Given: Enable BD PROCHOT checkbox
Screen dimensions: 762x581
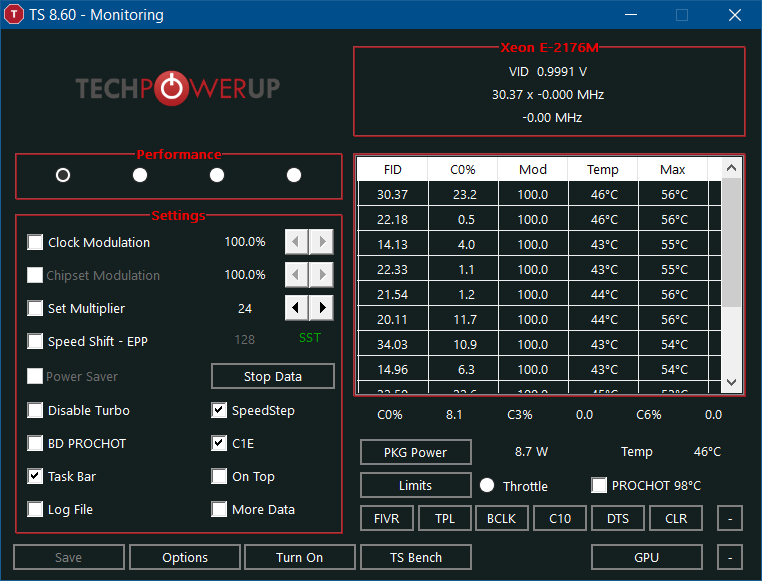Looking at the screenshot, I should tap(35, 443).
